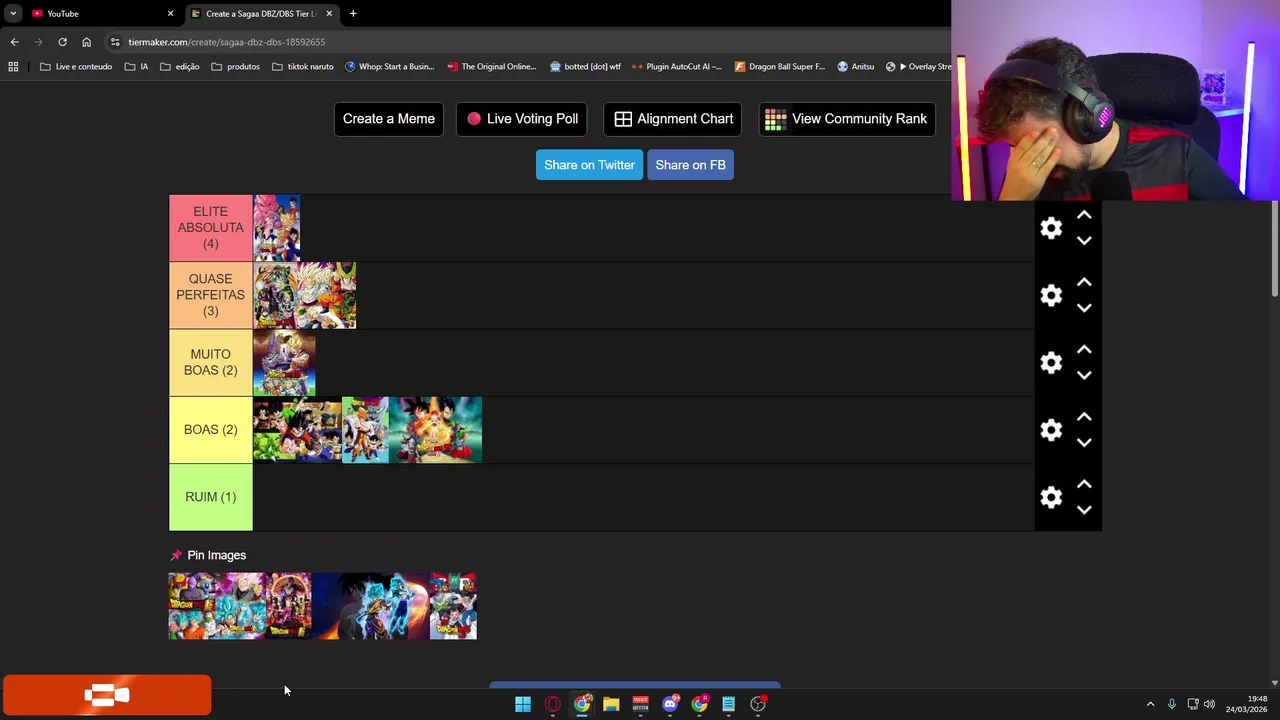Image resolution: width=1280 pixels, height=720 pixels.
Task: Move MUITO BOAS row down
Action: pyautogui.click(x=1084, y=375)
